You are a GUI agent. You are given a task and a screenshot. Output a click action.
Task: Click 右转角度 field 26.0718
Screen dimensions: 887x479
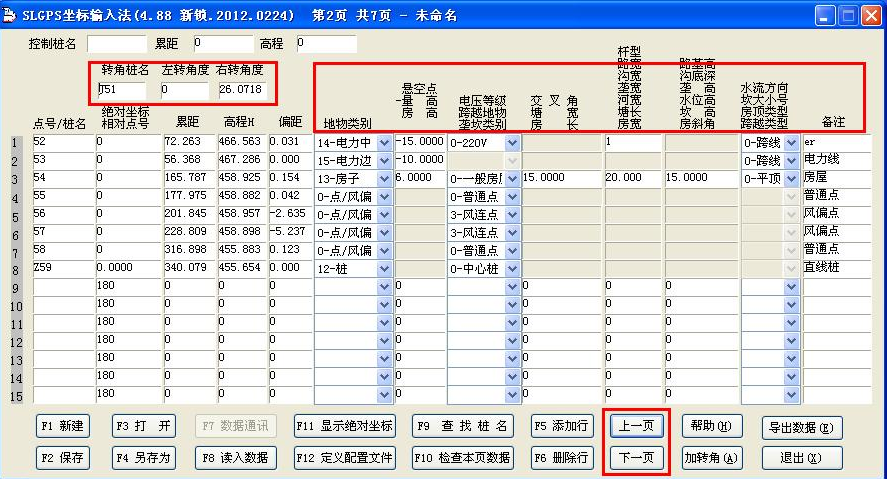coord(243,90)
